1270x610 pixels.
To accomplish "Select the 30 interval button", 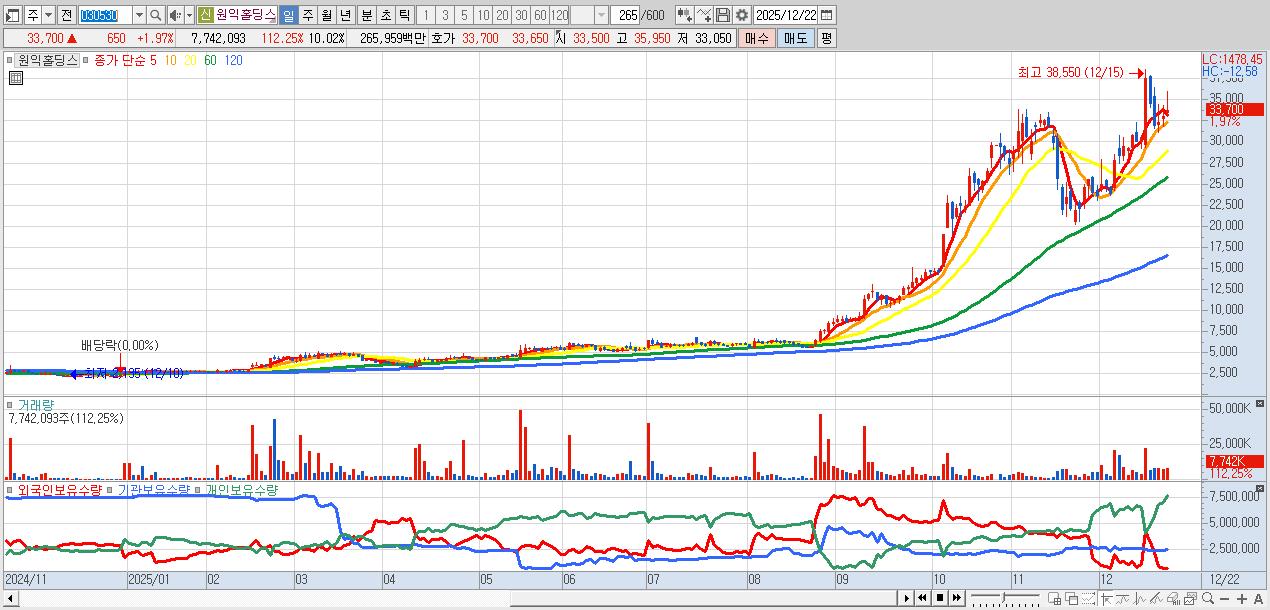I will pos(521,15).
